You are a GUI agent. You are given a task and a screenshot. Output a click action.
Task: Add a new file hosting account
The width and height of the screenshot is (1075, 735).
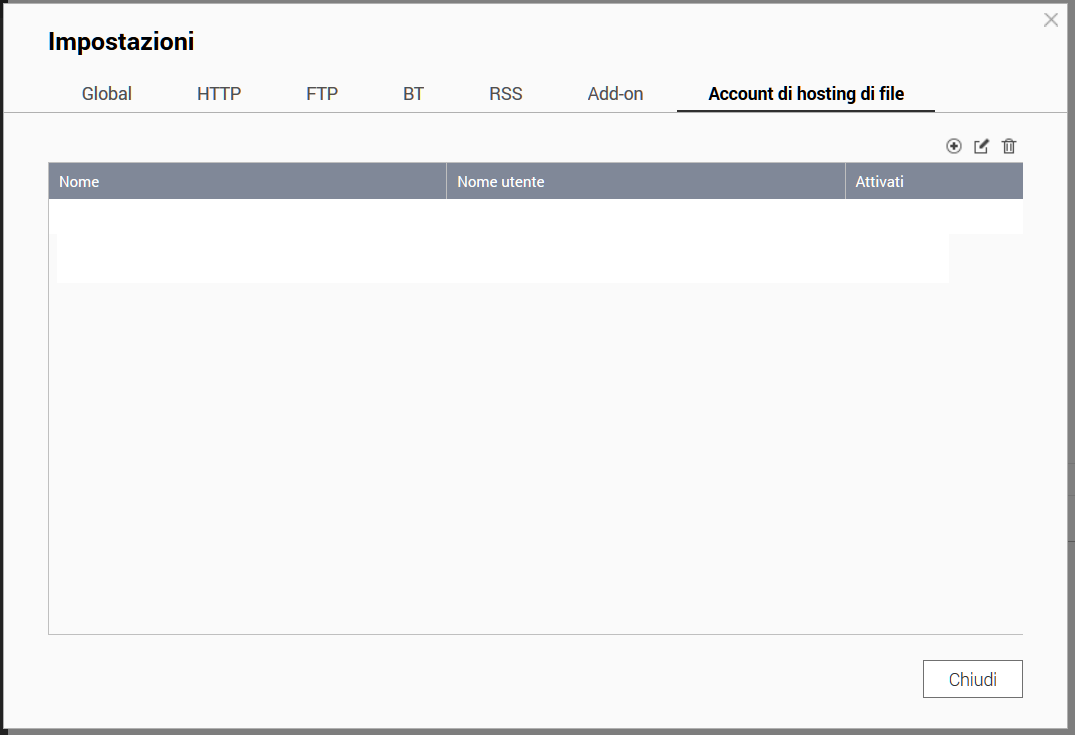[x=953, y=146]
